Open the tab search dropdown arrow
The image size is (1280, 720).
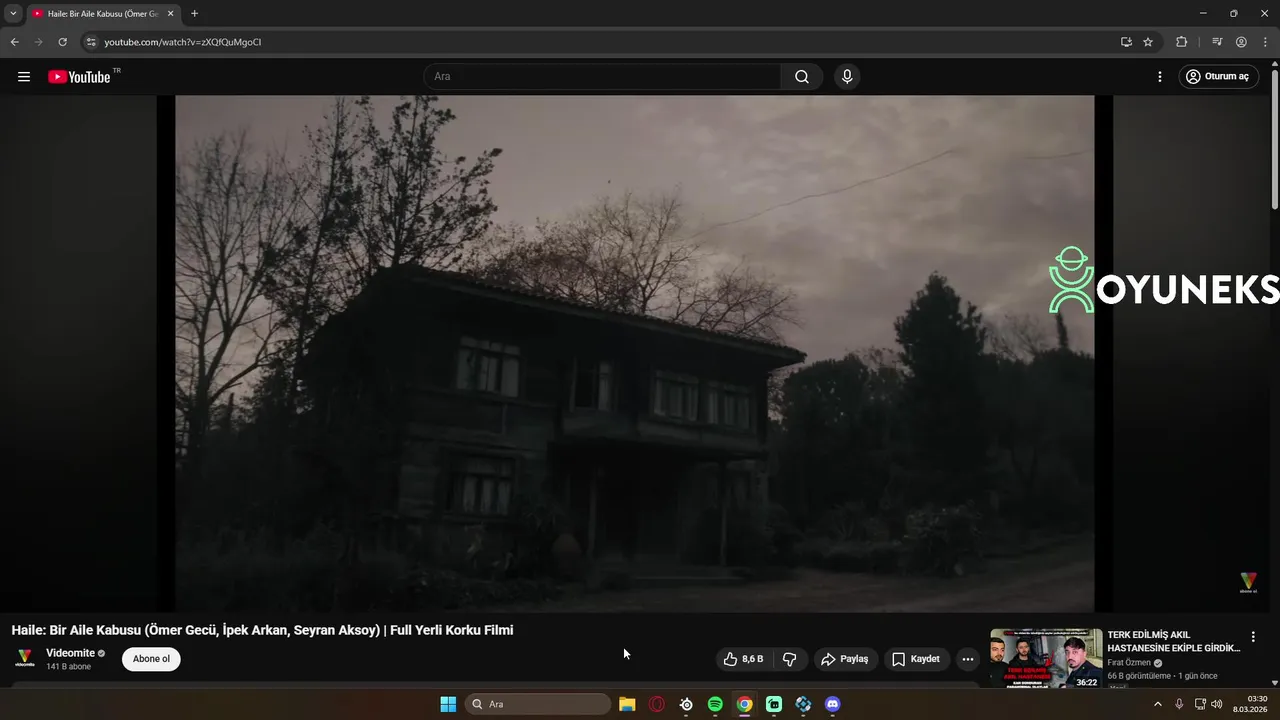tap(13, 13)
